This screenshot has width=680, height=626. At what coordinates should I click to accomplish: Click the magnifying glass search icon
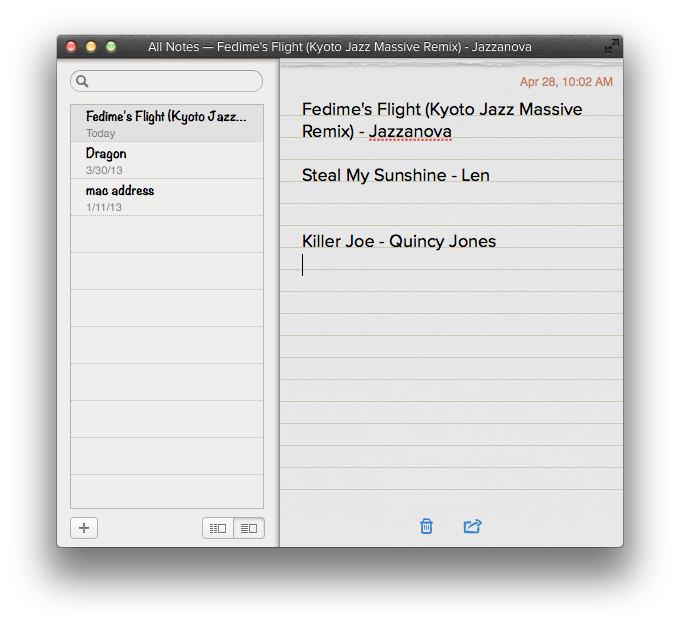click(x=82, y=81)
